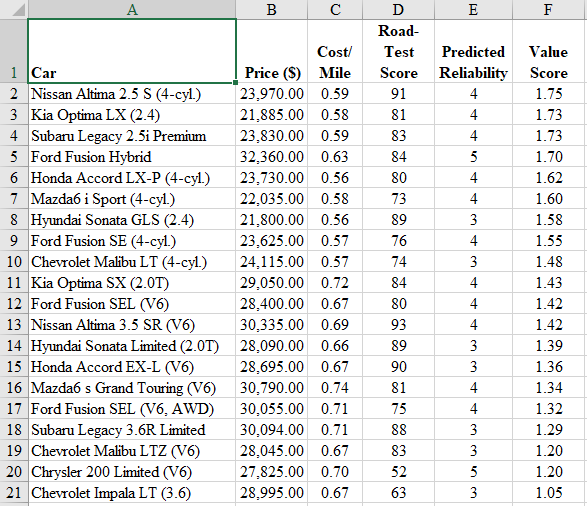Click price cell 23,970.00
Screen dimensions: 587x506
(x=271, y=94)
